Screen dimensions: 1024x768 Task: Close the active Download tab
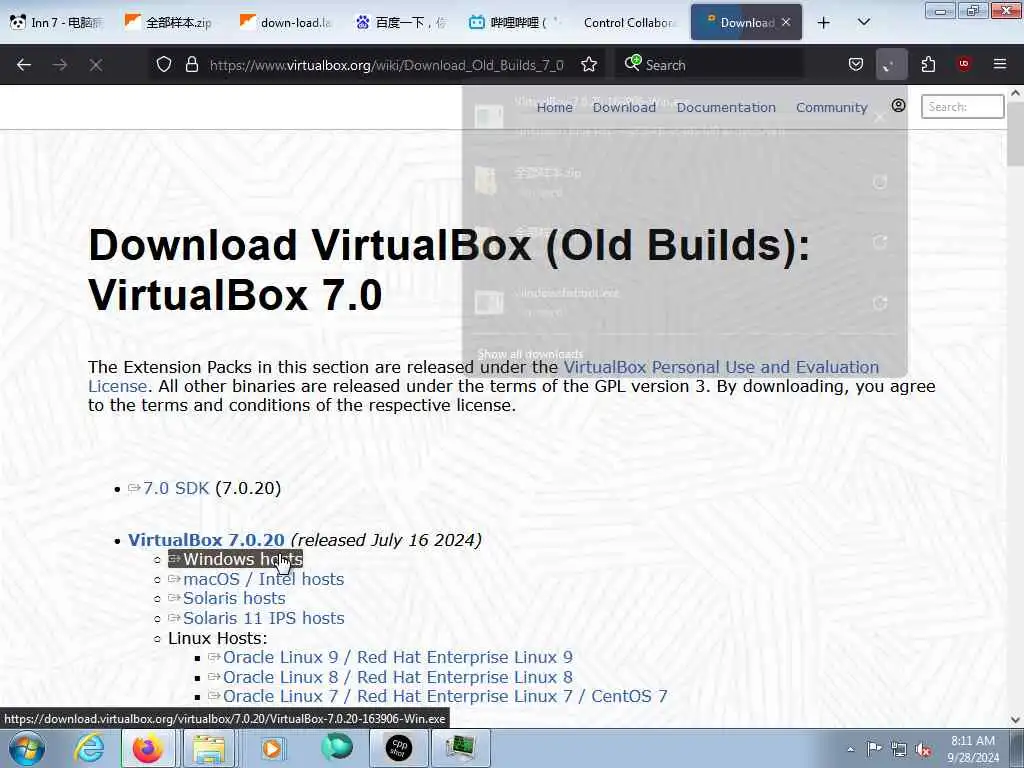pos(786,22)
